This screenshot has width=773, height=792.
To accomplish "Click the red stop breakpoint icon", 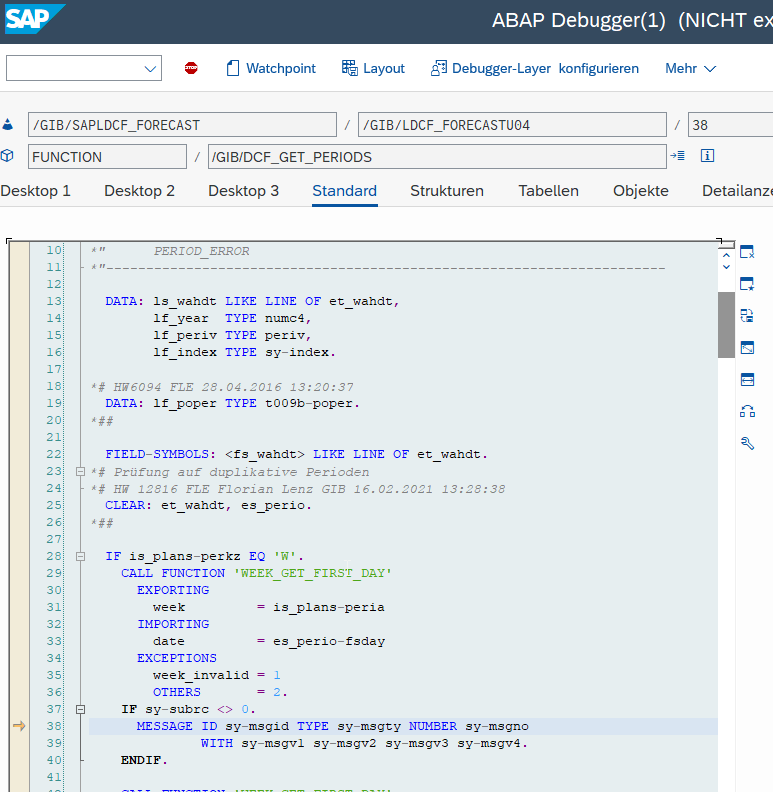I will [x=191, y=68].
